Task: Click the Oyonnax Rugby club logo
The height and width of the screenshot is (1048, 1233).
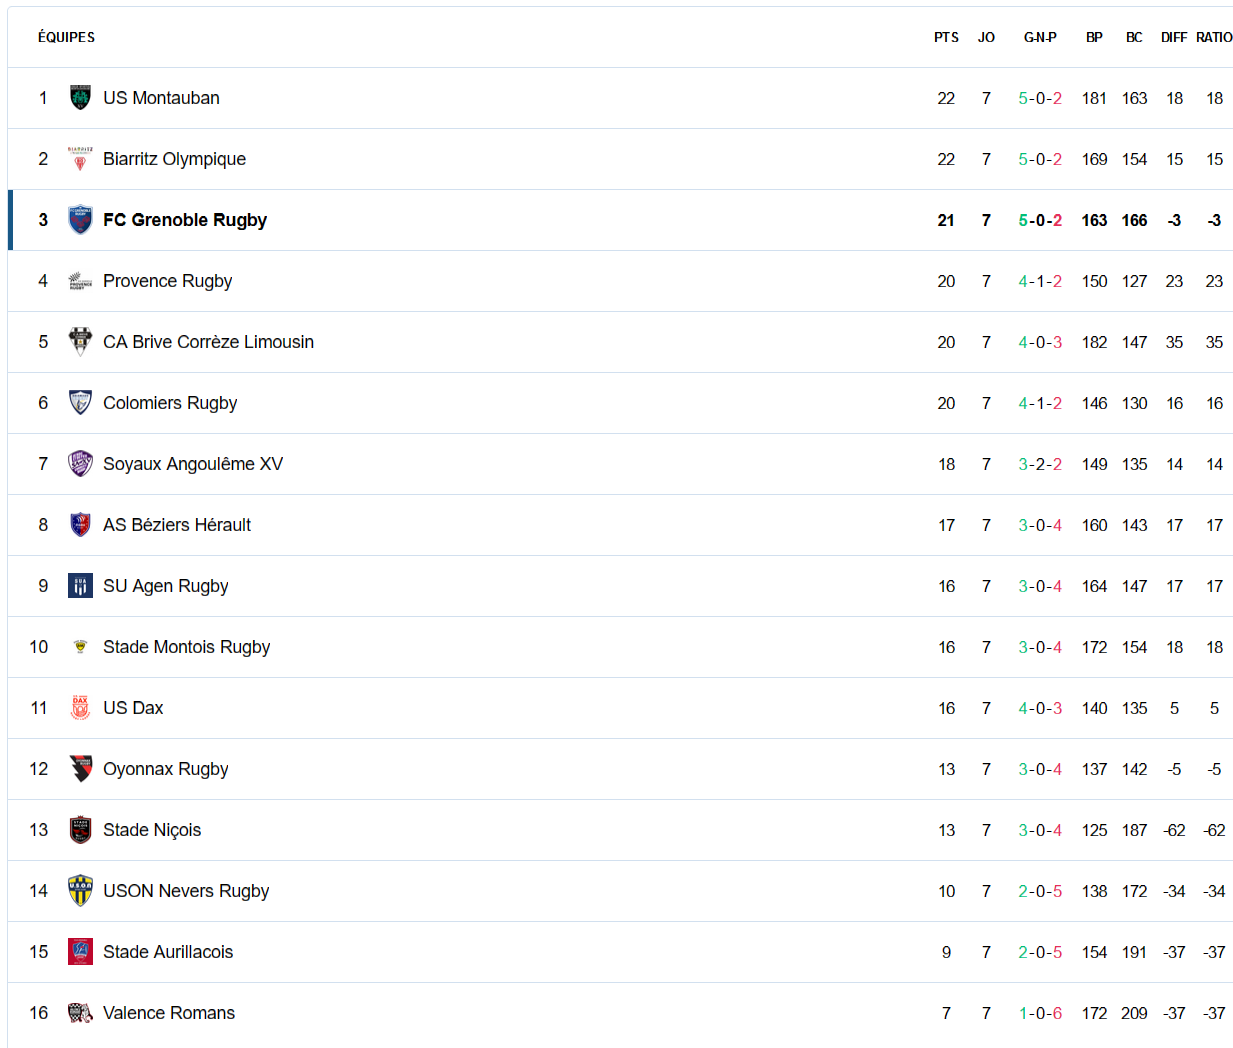Action: click(x=80, y=769)
